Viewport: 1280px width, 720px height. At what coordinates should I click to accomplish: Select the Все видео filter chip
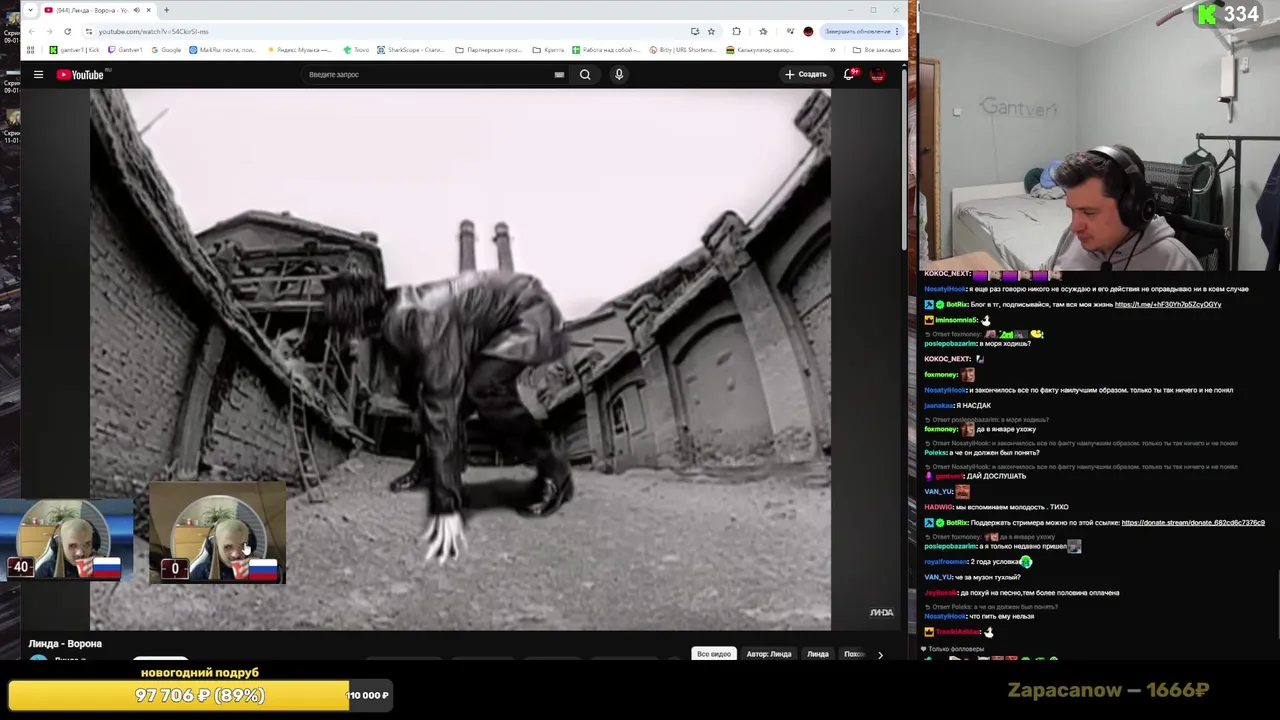(714, 654)
